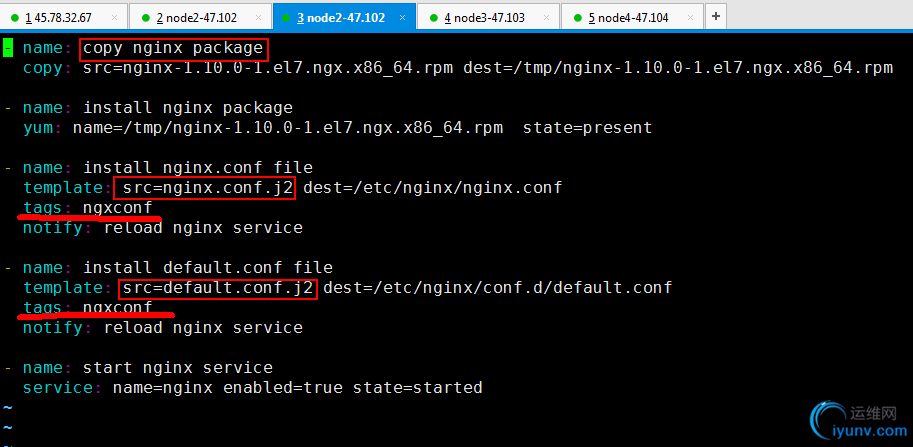Select tab 2 node2-47.102
The height and width of the screenshot is (447, 913).
click(x=200, y=17)
